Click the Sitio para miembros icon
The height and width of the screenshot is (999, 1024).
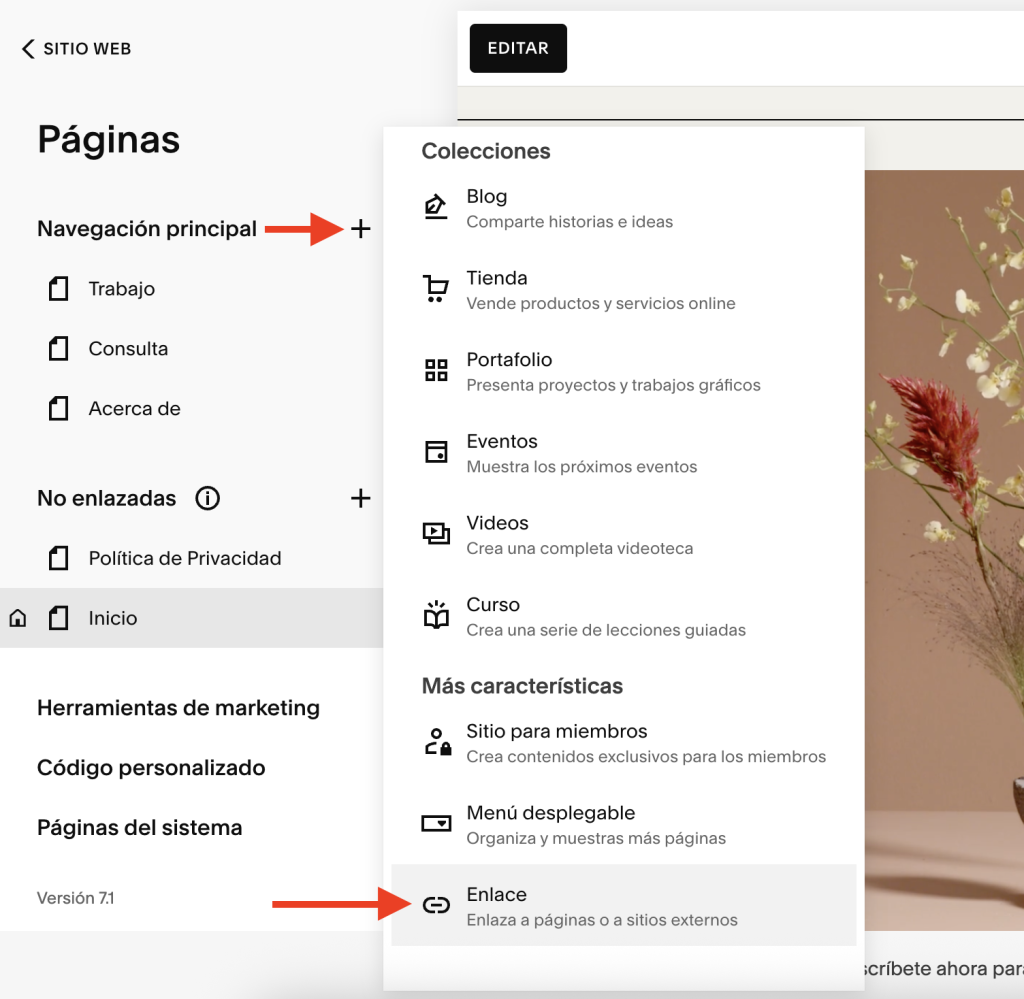click(x=437, y=742)
